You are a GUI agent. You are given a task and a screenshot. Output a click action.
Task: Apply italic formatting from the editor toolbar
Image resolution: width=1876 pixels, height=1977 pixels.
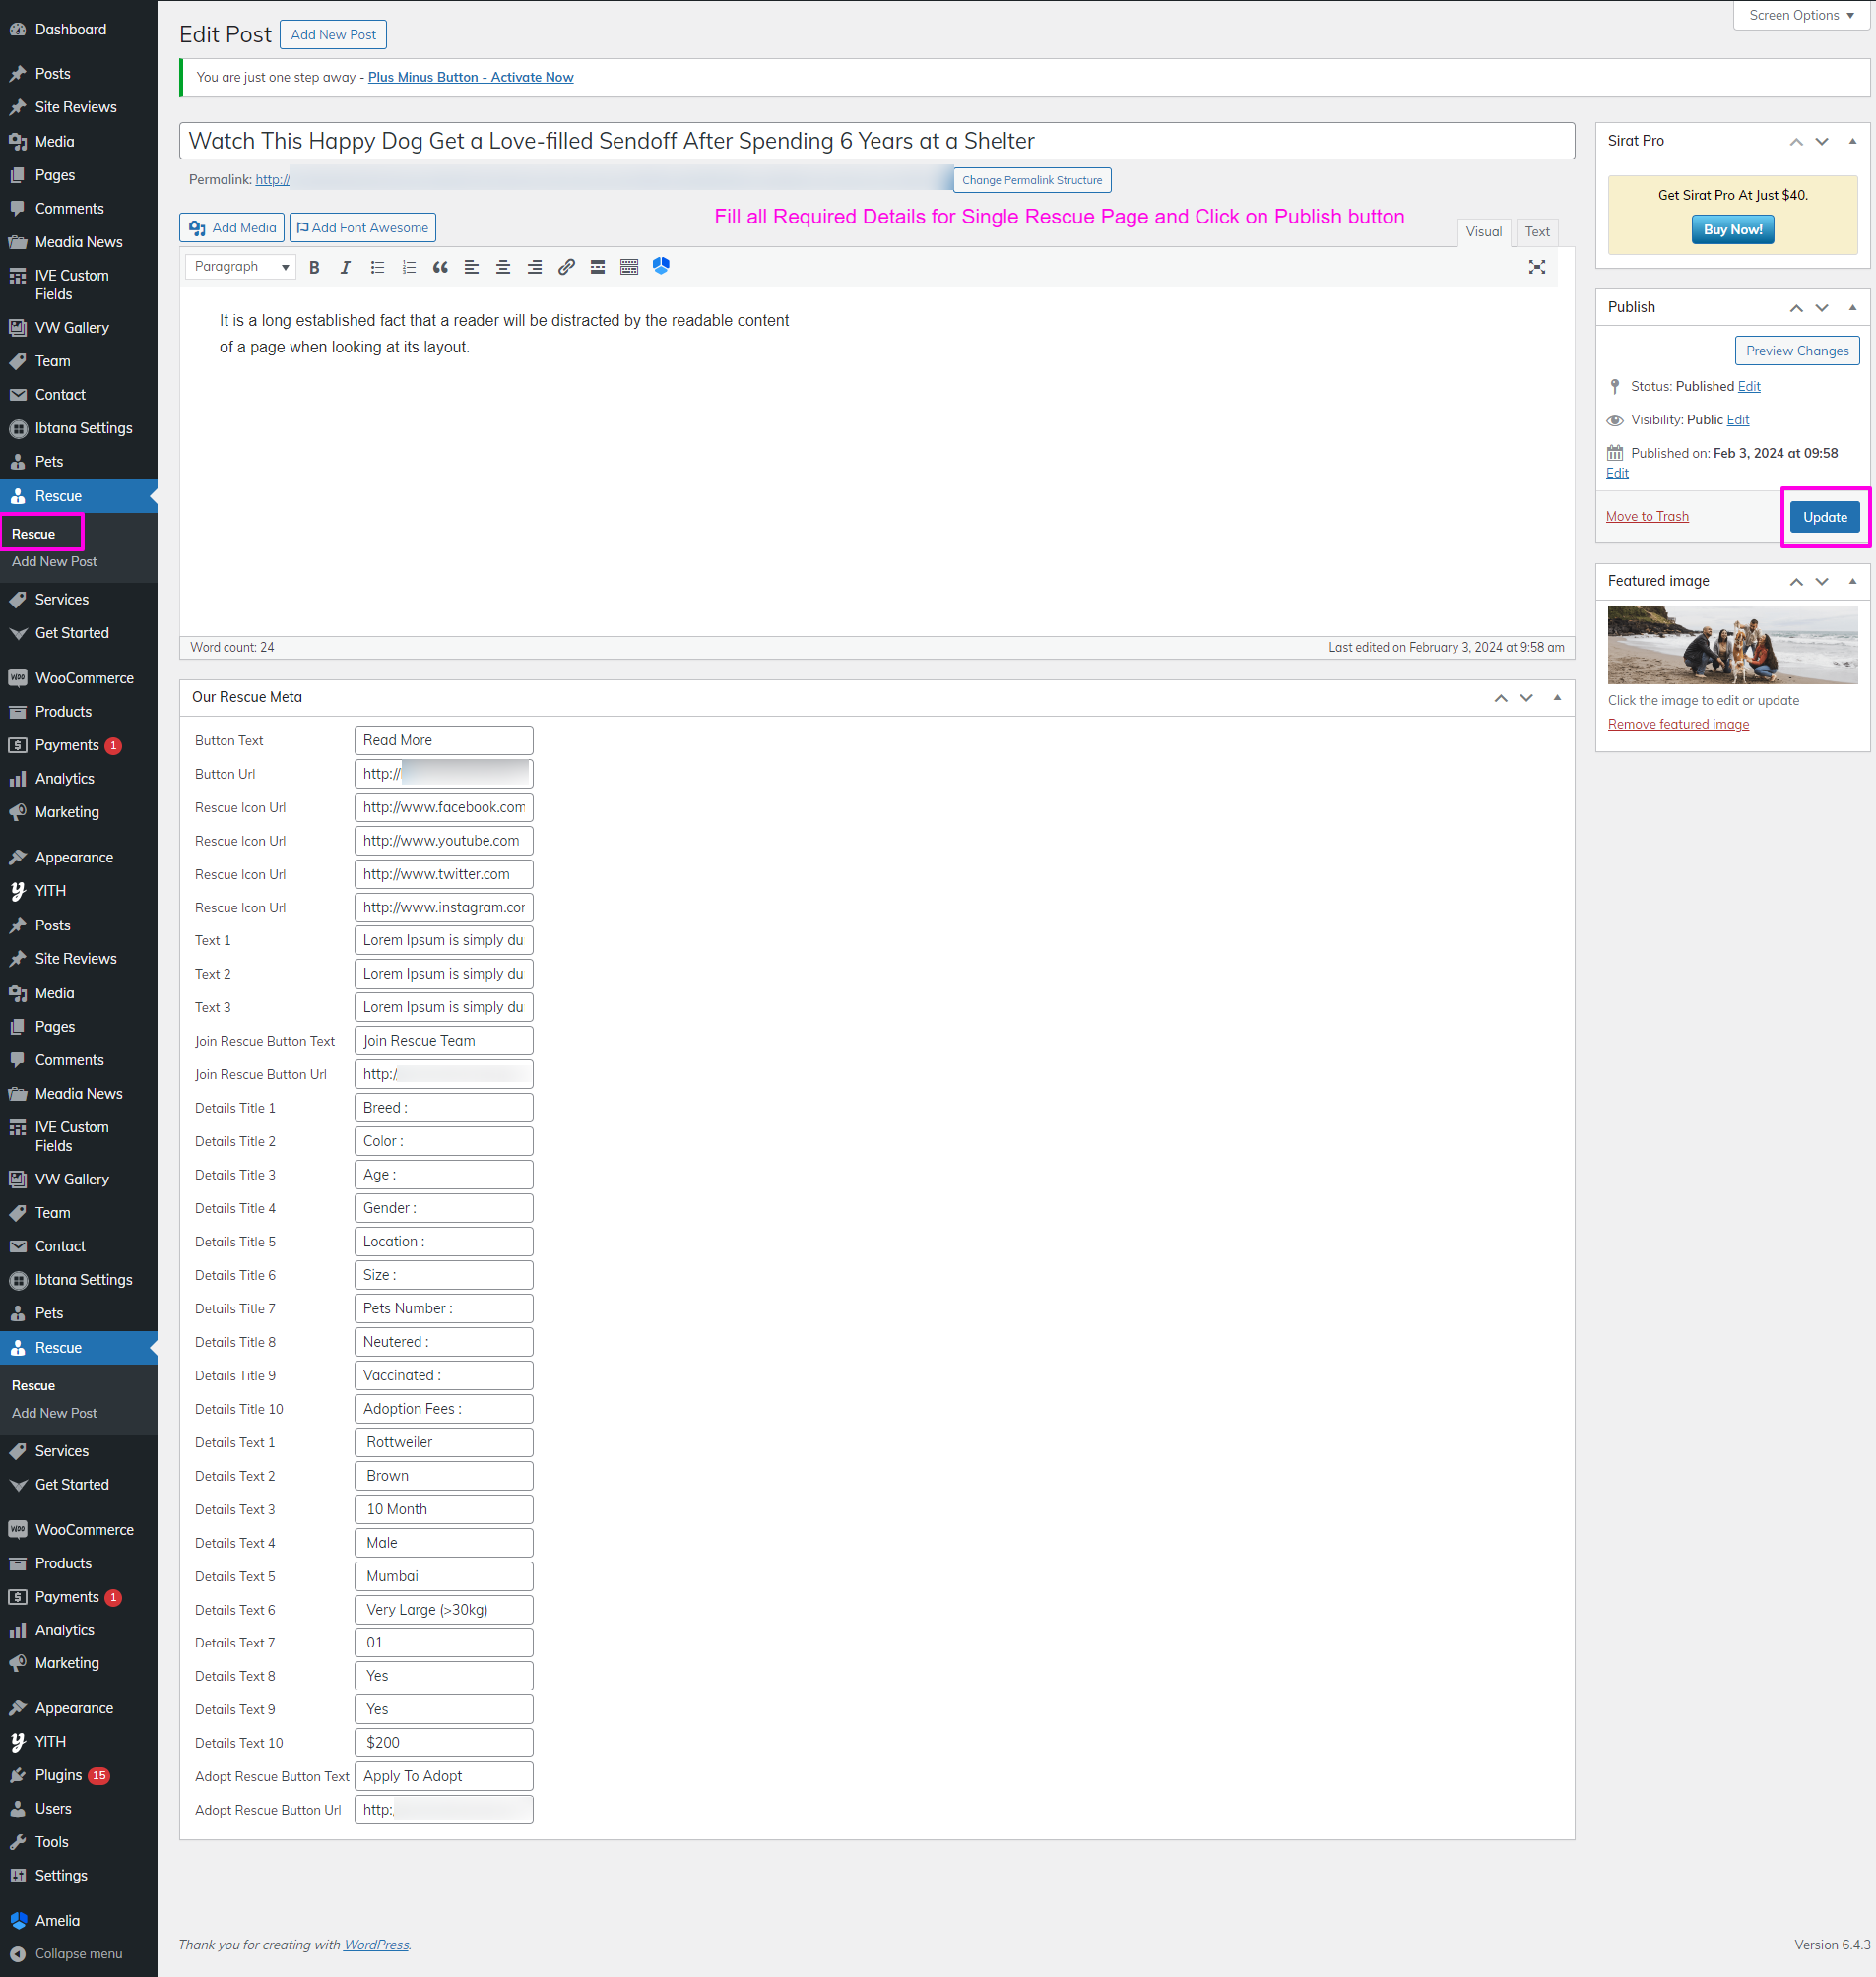pyautogui.click(x=345, y=267)
